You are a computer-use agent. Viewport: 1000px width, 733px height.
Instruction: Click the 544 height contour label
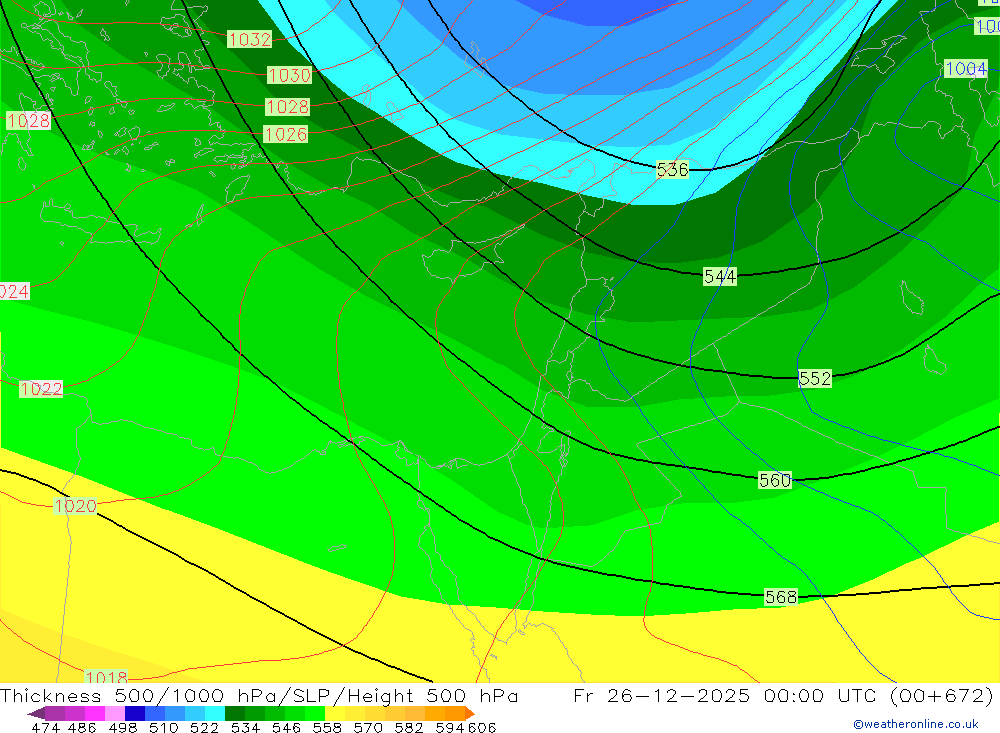pos(720,276)
